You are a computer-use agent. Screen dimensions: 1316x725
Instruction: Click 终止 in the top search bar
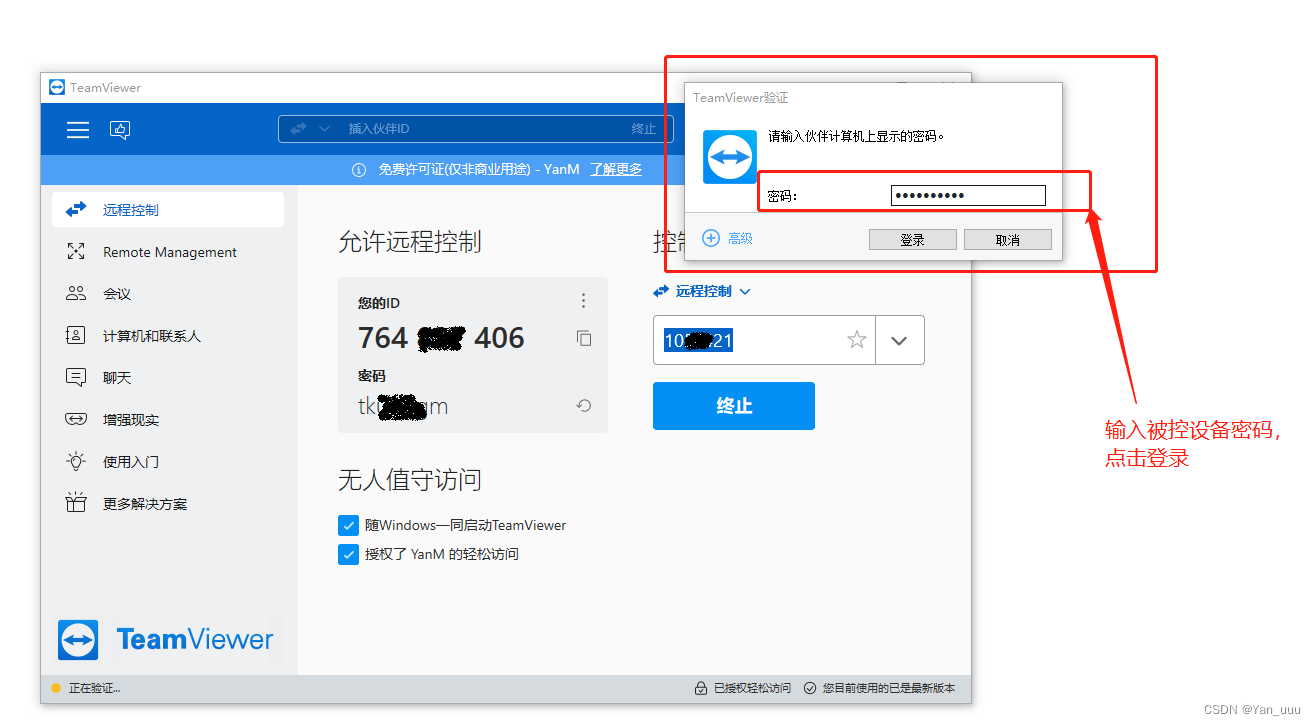click(644, 129)
